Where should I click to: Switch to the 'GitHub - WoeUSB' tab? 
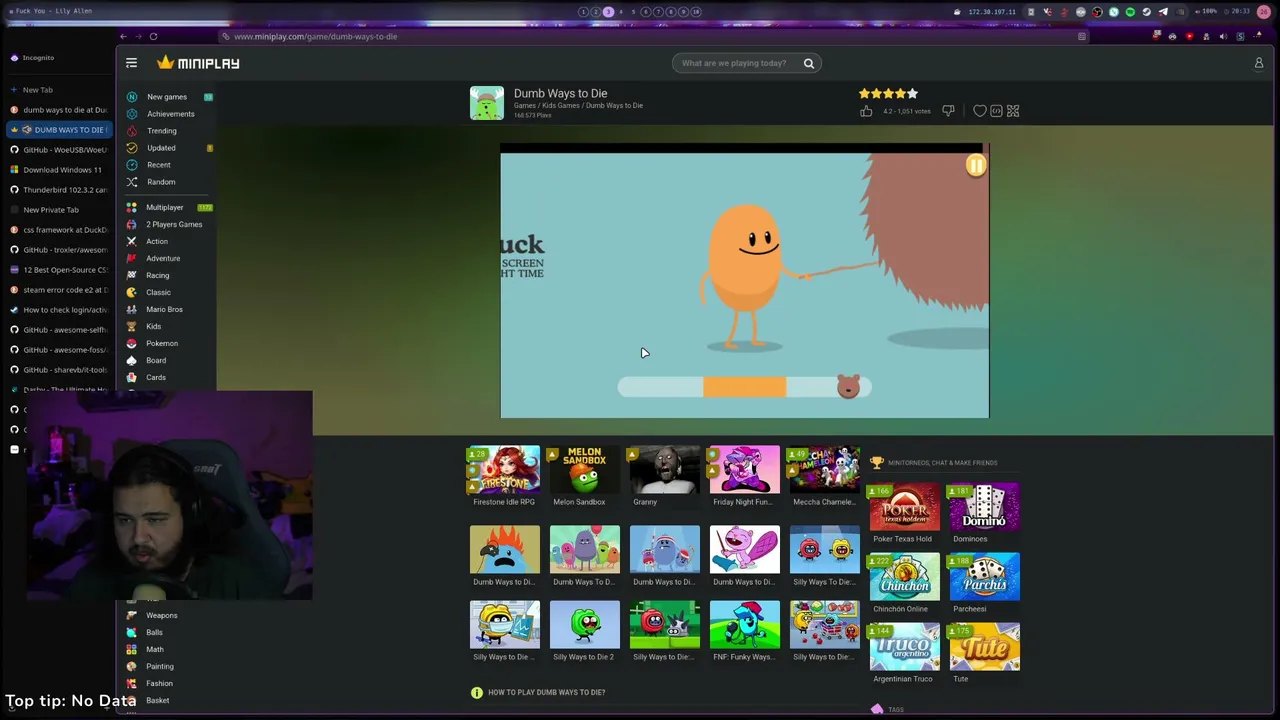click(60, 150)
